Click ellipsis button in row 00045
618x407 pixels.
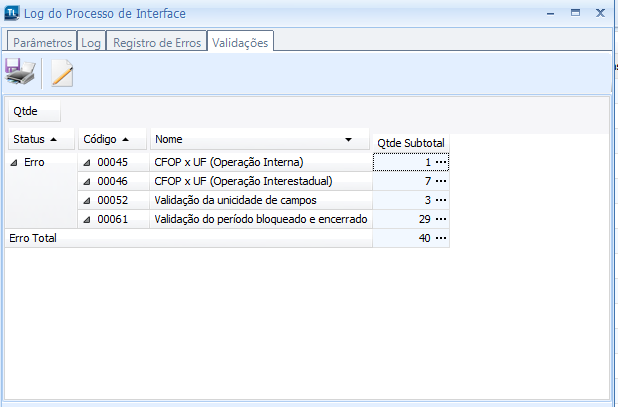441,162
